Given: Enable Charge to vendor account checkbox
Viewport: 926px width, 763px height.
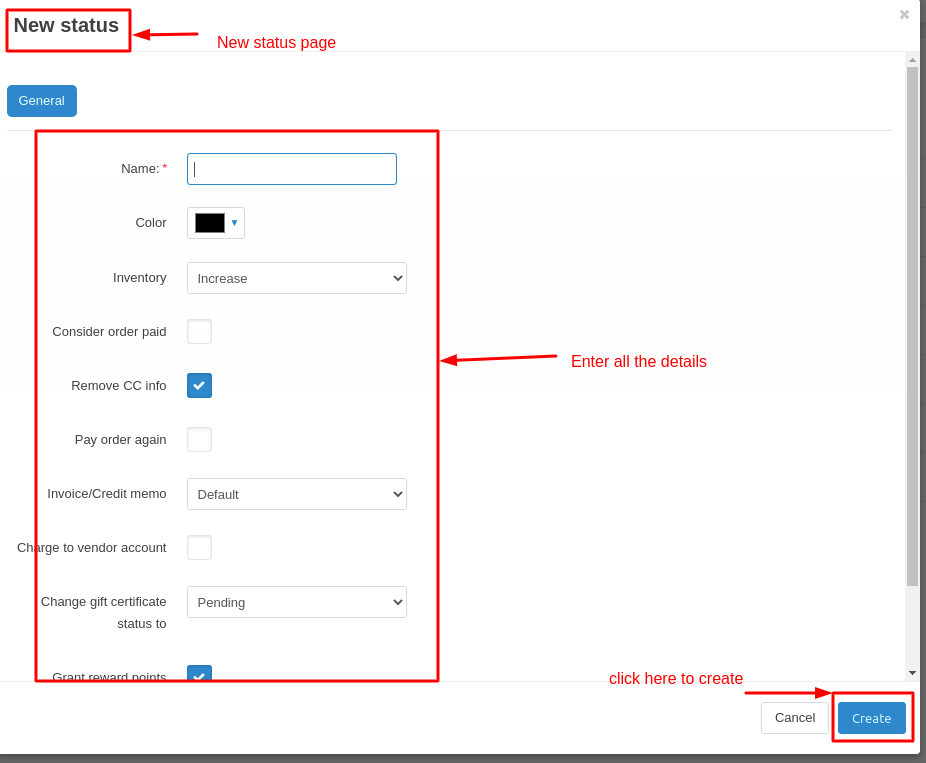Looking at the screenshot, I should click(199, 548).
